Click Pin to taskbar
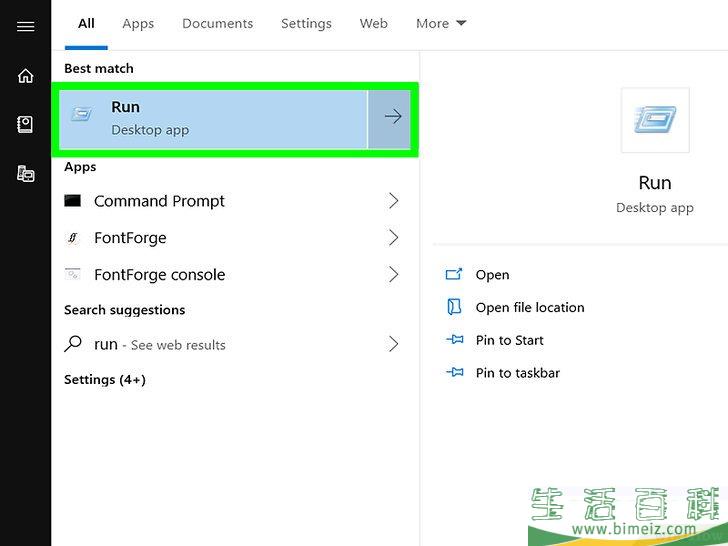The height and width of the screenshot is (546, 728). click(518, 373)
